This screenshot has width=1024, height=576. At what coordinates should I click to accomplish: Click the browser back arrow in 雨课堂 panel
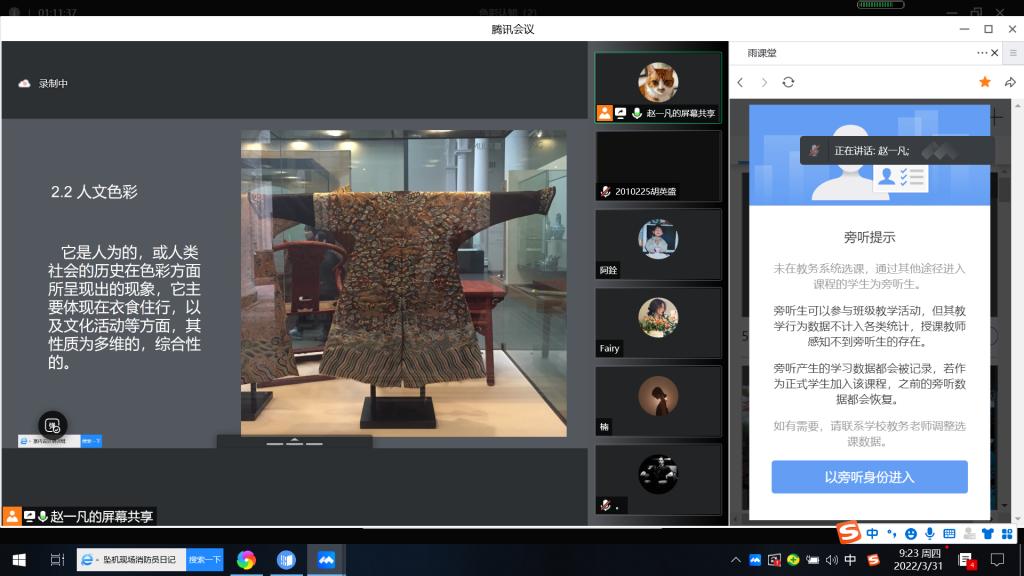741,82
